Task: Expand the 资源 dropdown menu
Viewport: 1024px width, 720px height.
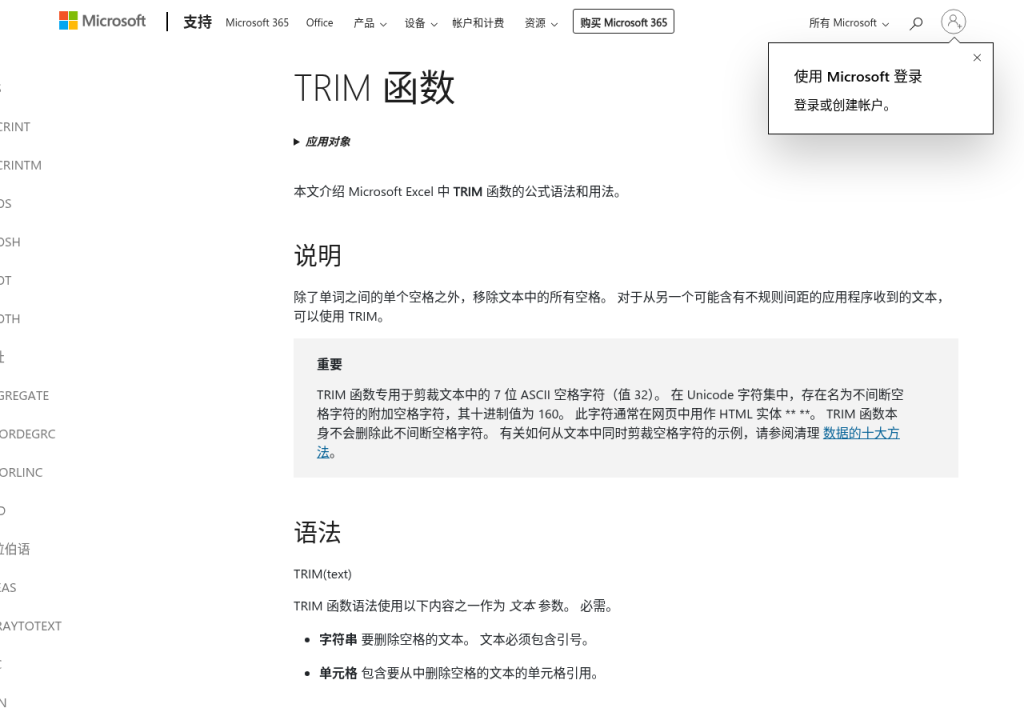Action: (541, 23)
